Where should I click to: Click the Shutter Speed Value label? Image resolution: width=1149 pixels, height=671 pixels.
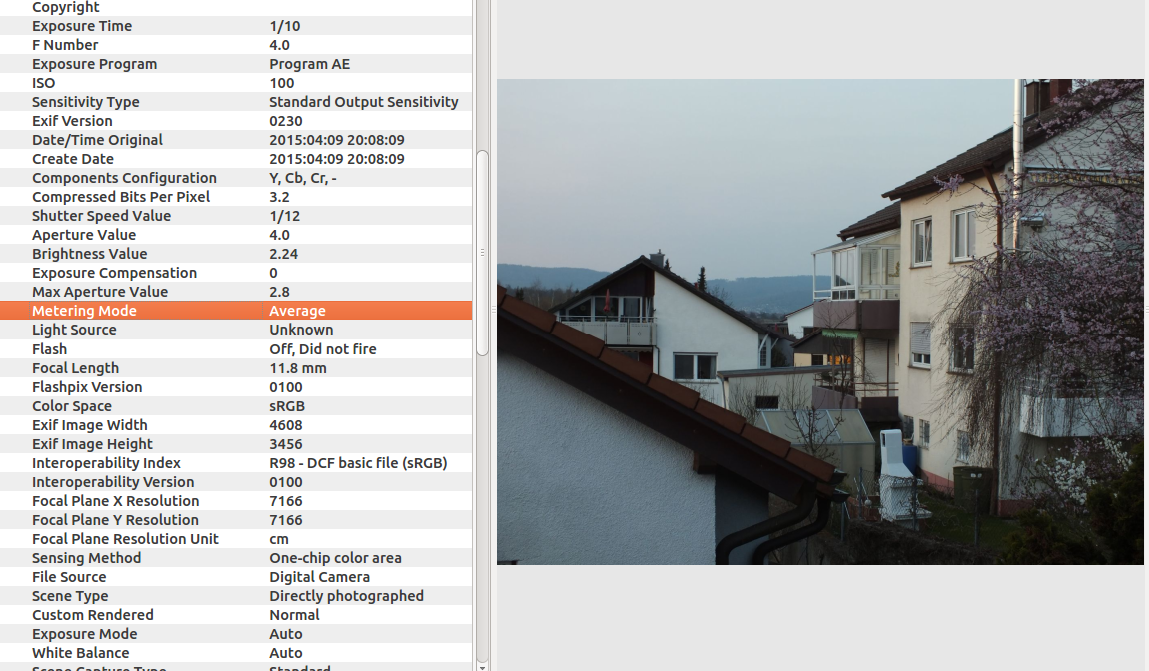pyautogui.click(x=101, y=216)
